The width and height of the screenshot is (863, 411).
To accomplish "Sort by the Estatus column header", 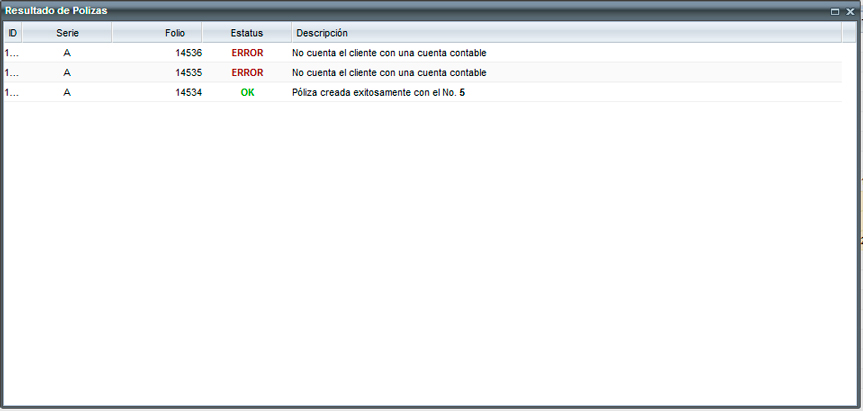I will [247, 33].
